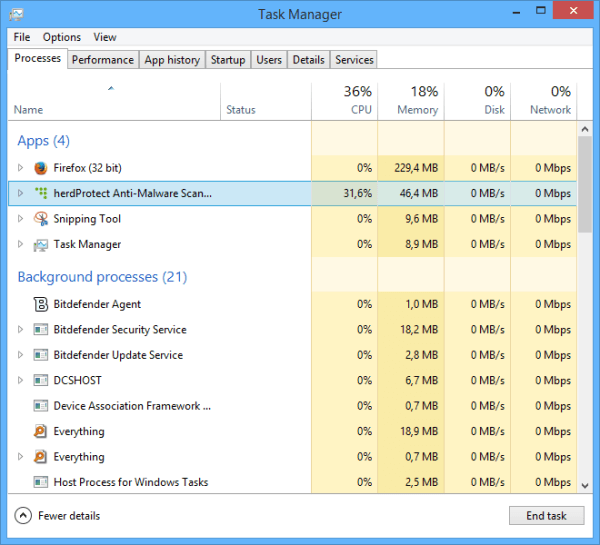Switch to the App history tab
The image size is (600, 545).
(x=172, y=60)
